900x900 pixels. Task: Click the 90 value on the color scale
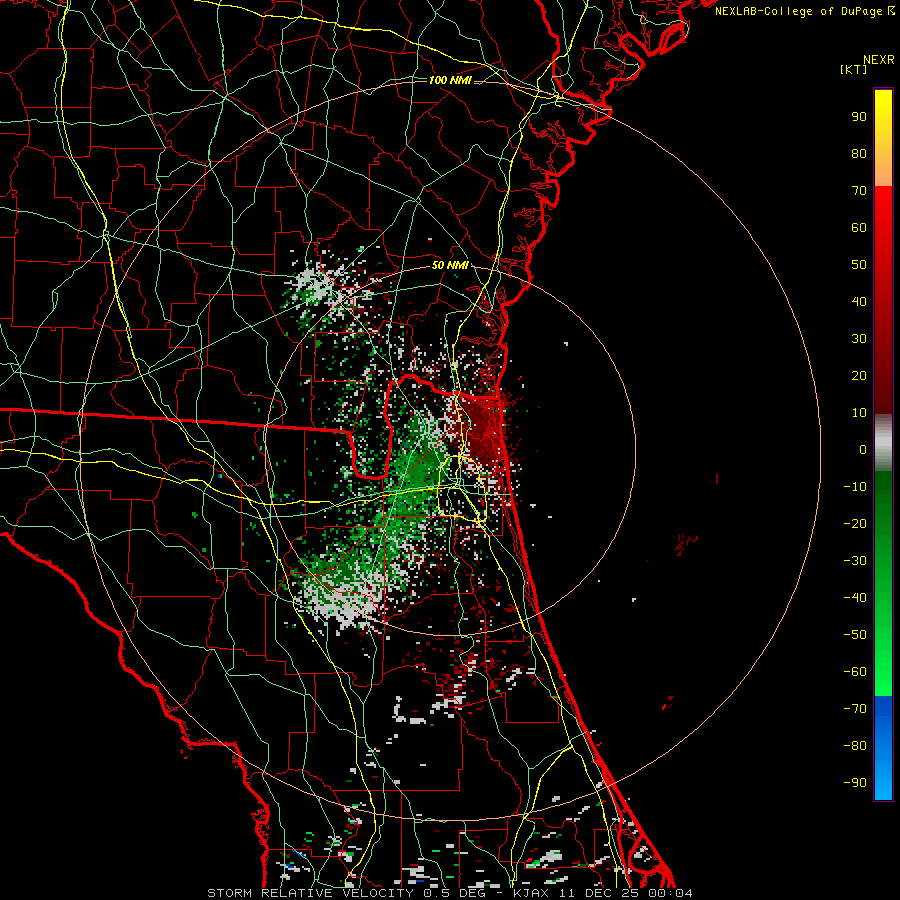point(859,117)
